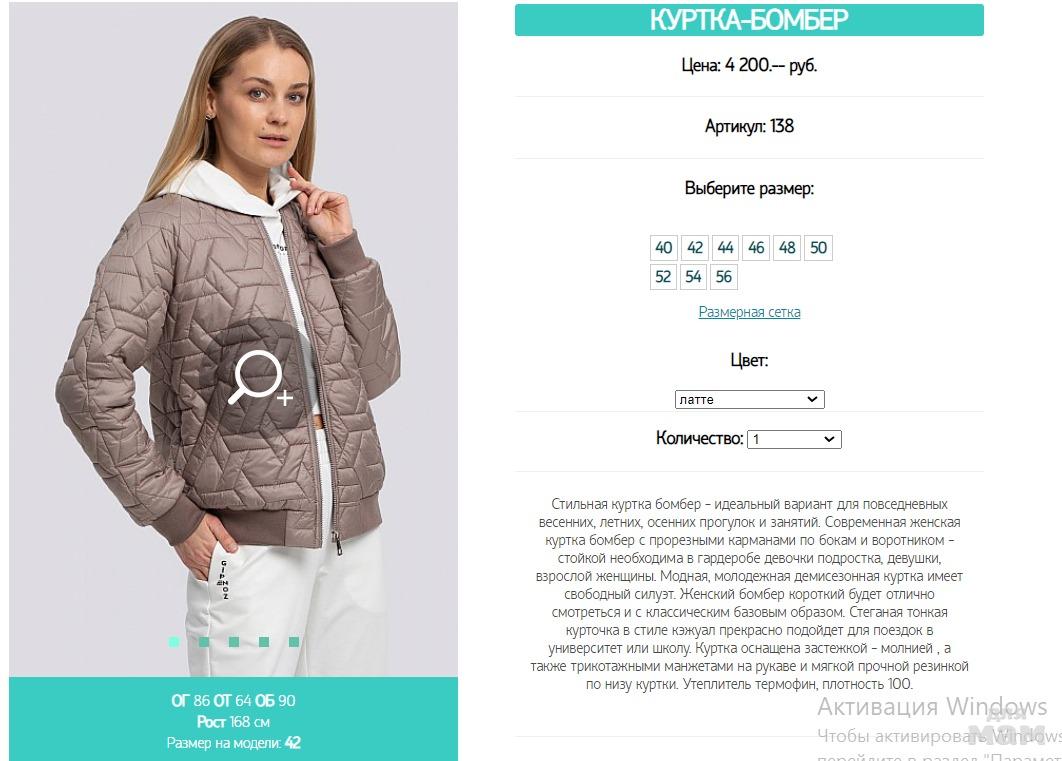The height and width of the screenshot is (761, 1062).
Task: Choose size 44
Action: pyautogui.click(x=725, y=248)
